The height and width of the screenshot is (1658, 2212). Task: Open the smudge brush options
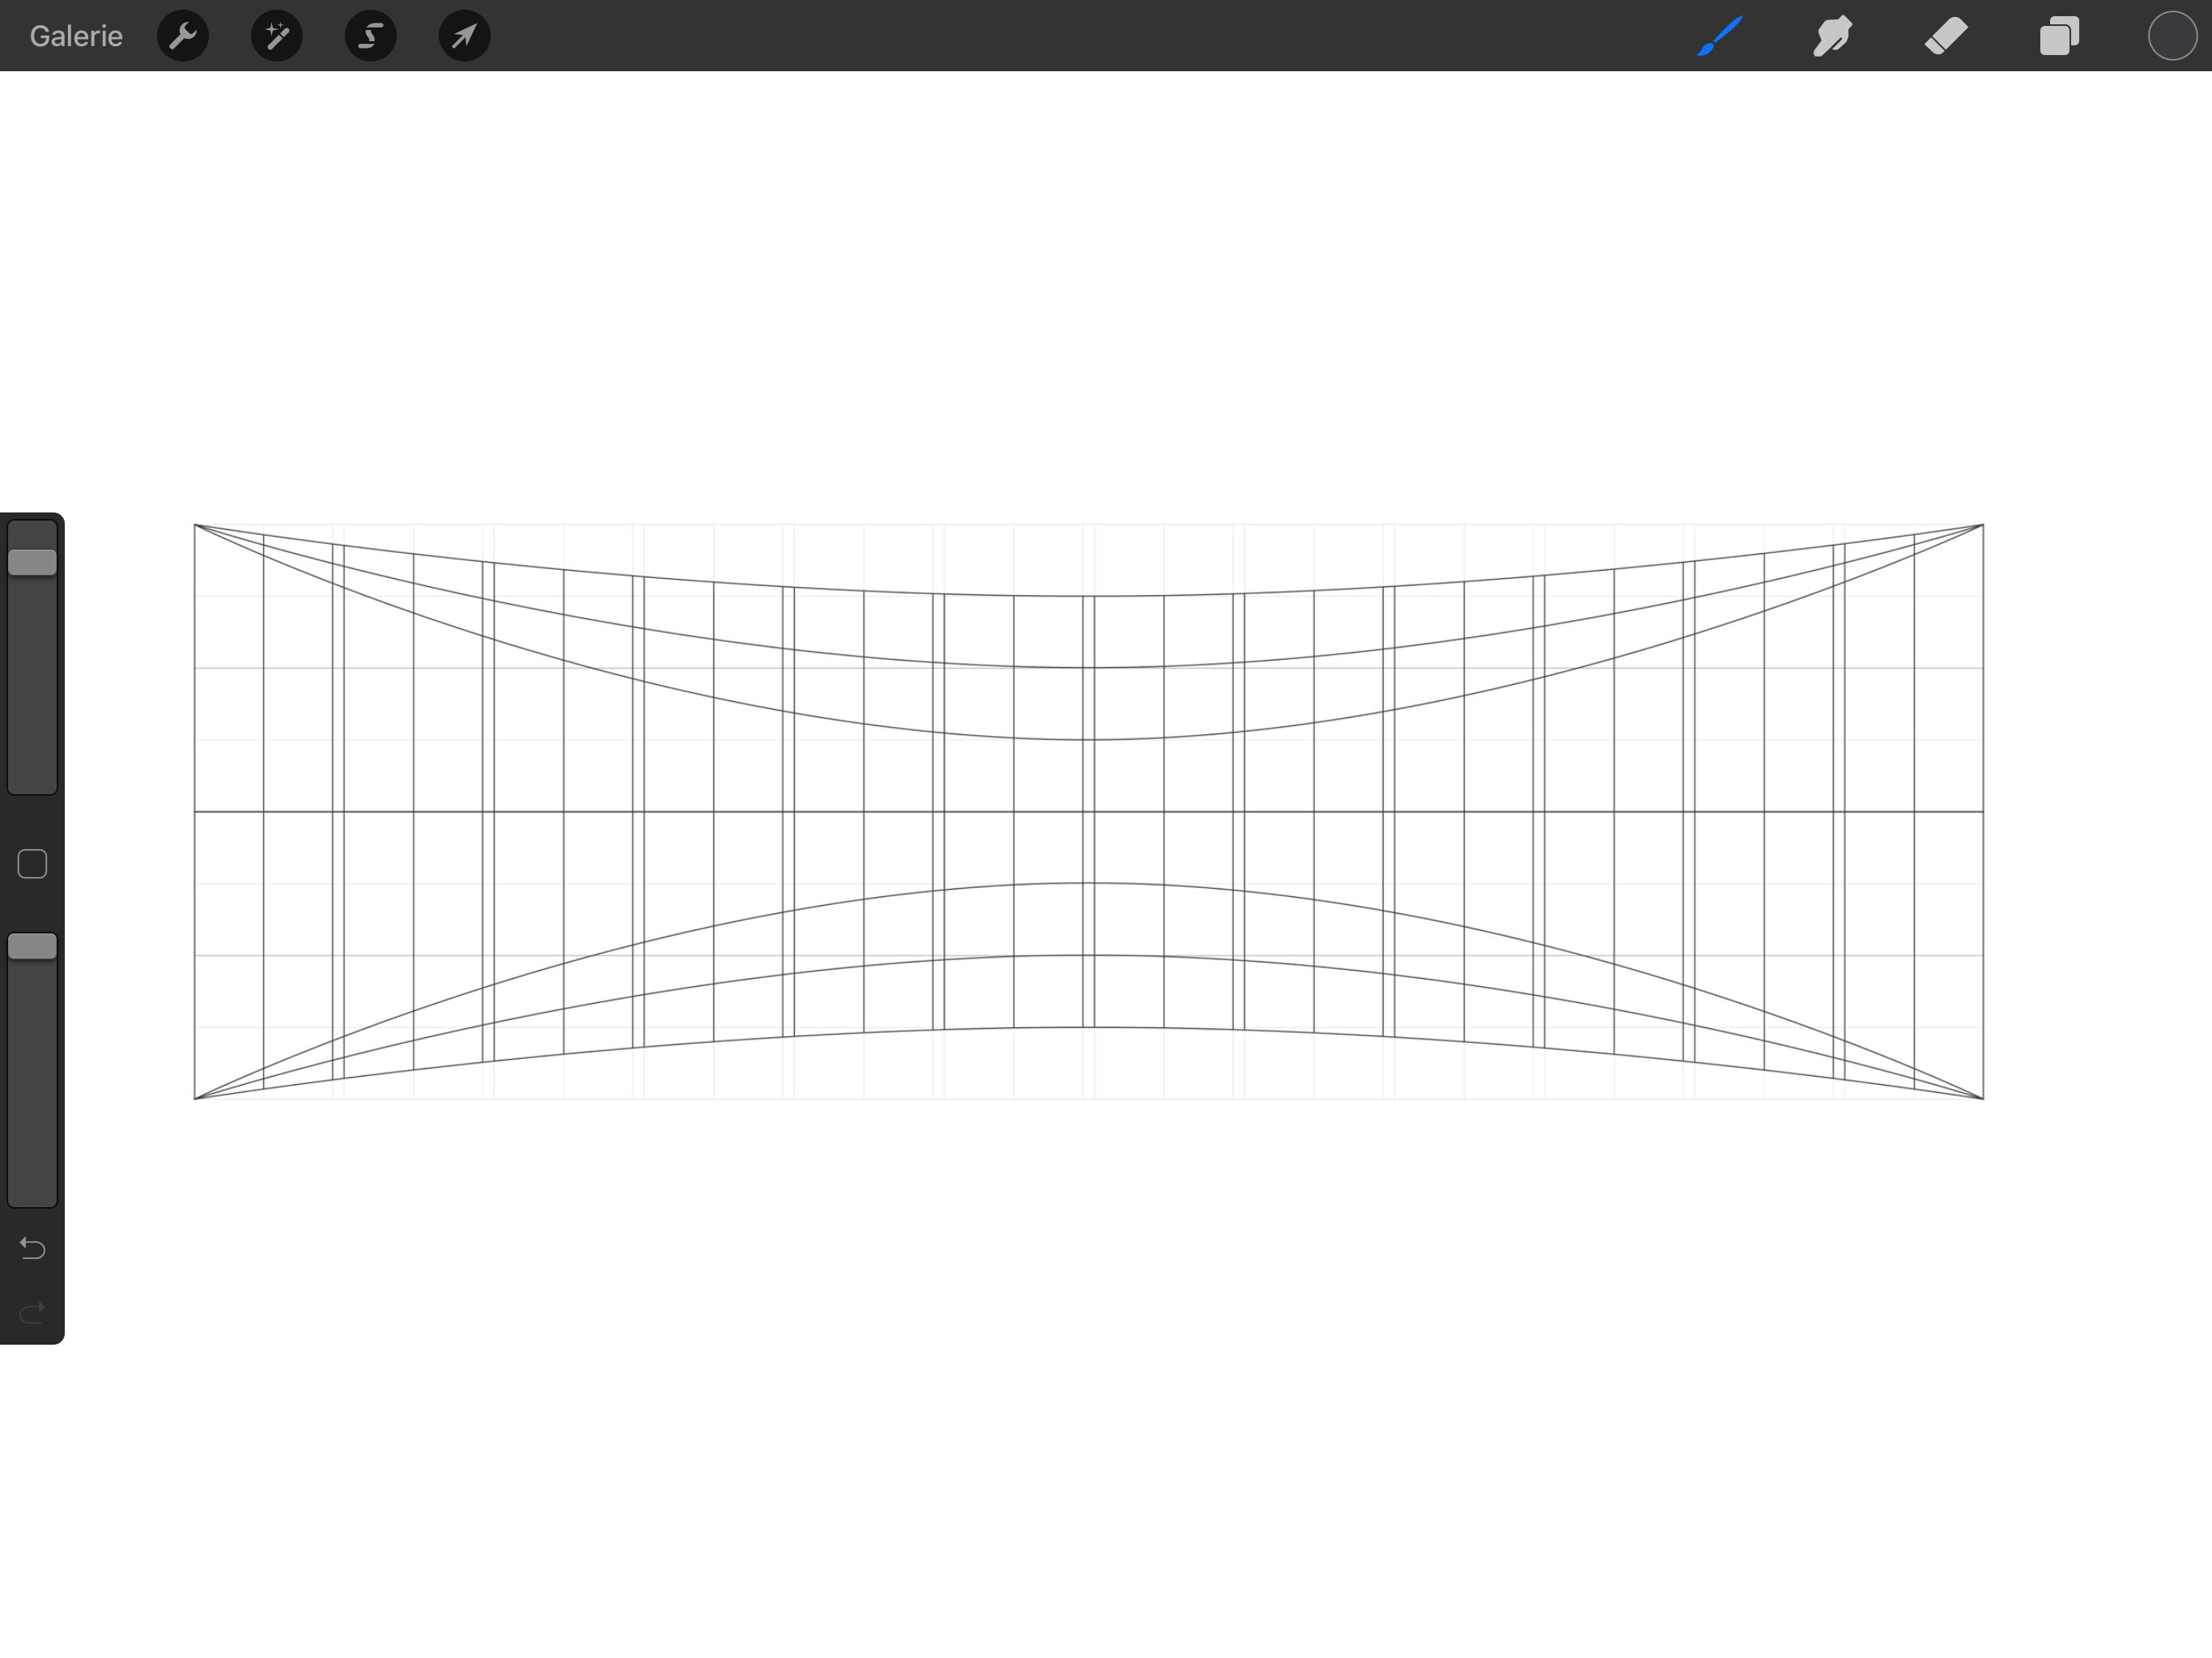click(x=1834, y=36)
